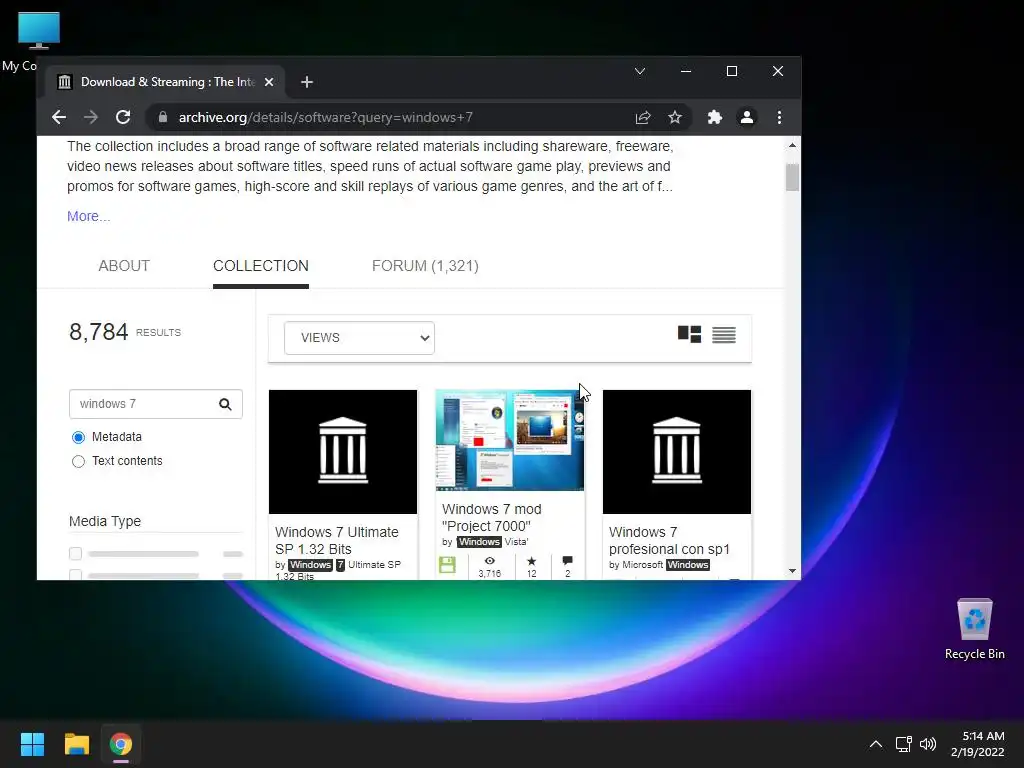Select the Metadata search option
The image size is (1024, 768).
[x=78, y=437]
